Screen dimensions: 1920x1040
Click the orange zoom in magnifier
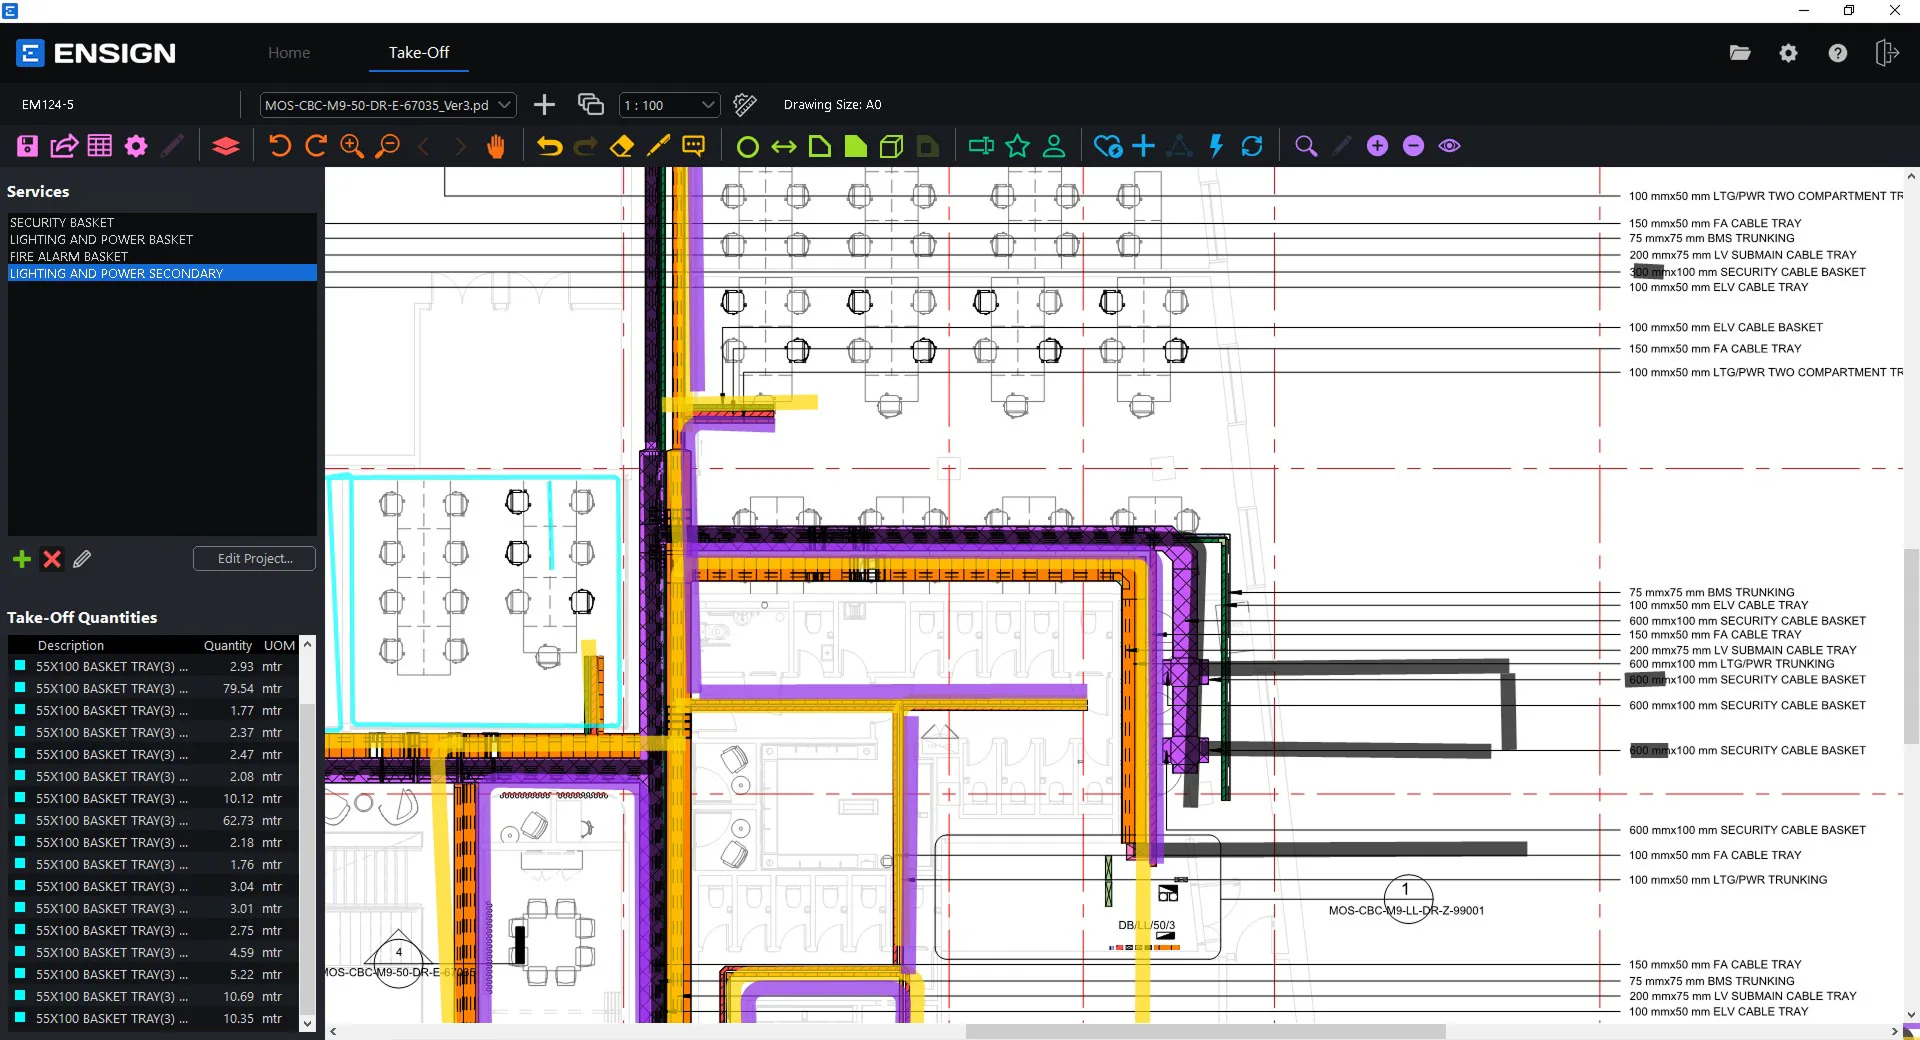coord(352,146)
